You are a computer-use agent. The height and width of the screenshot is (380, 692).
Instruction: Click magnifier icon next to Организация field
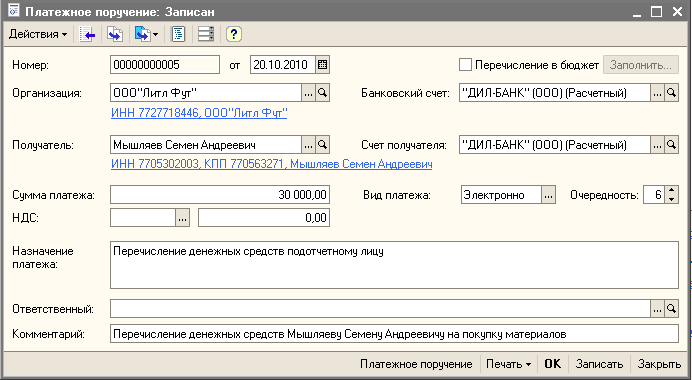(323, 93)
